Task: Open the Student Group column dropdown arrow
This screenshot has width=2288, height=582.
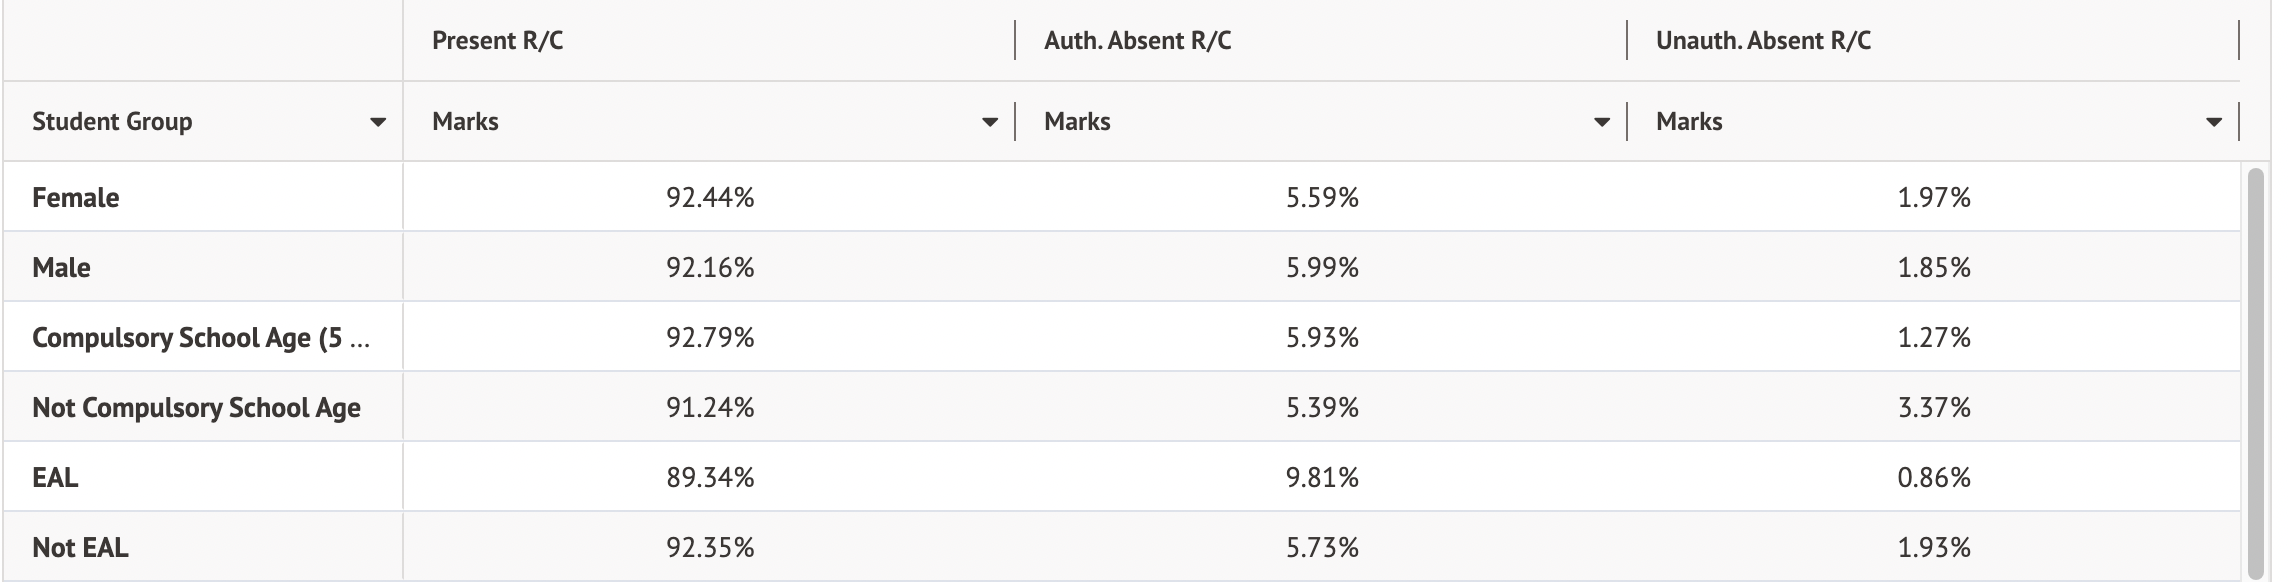Action: (x=377, y=122)
